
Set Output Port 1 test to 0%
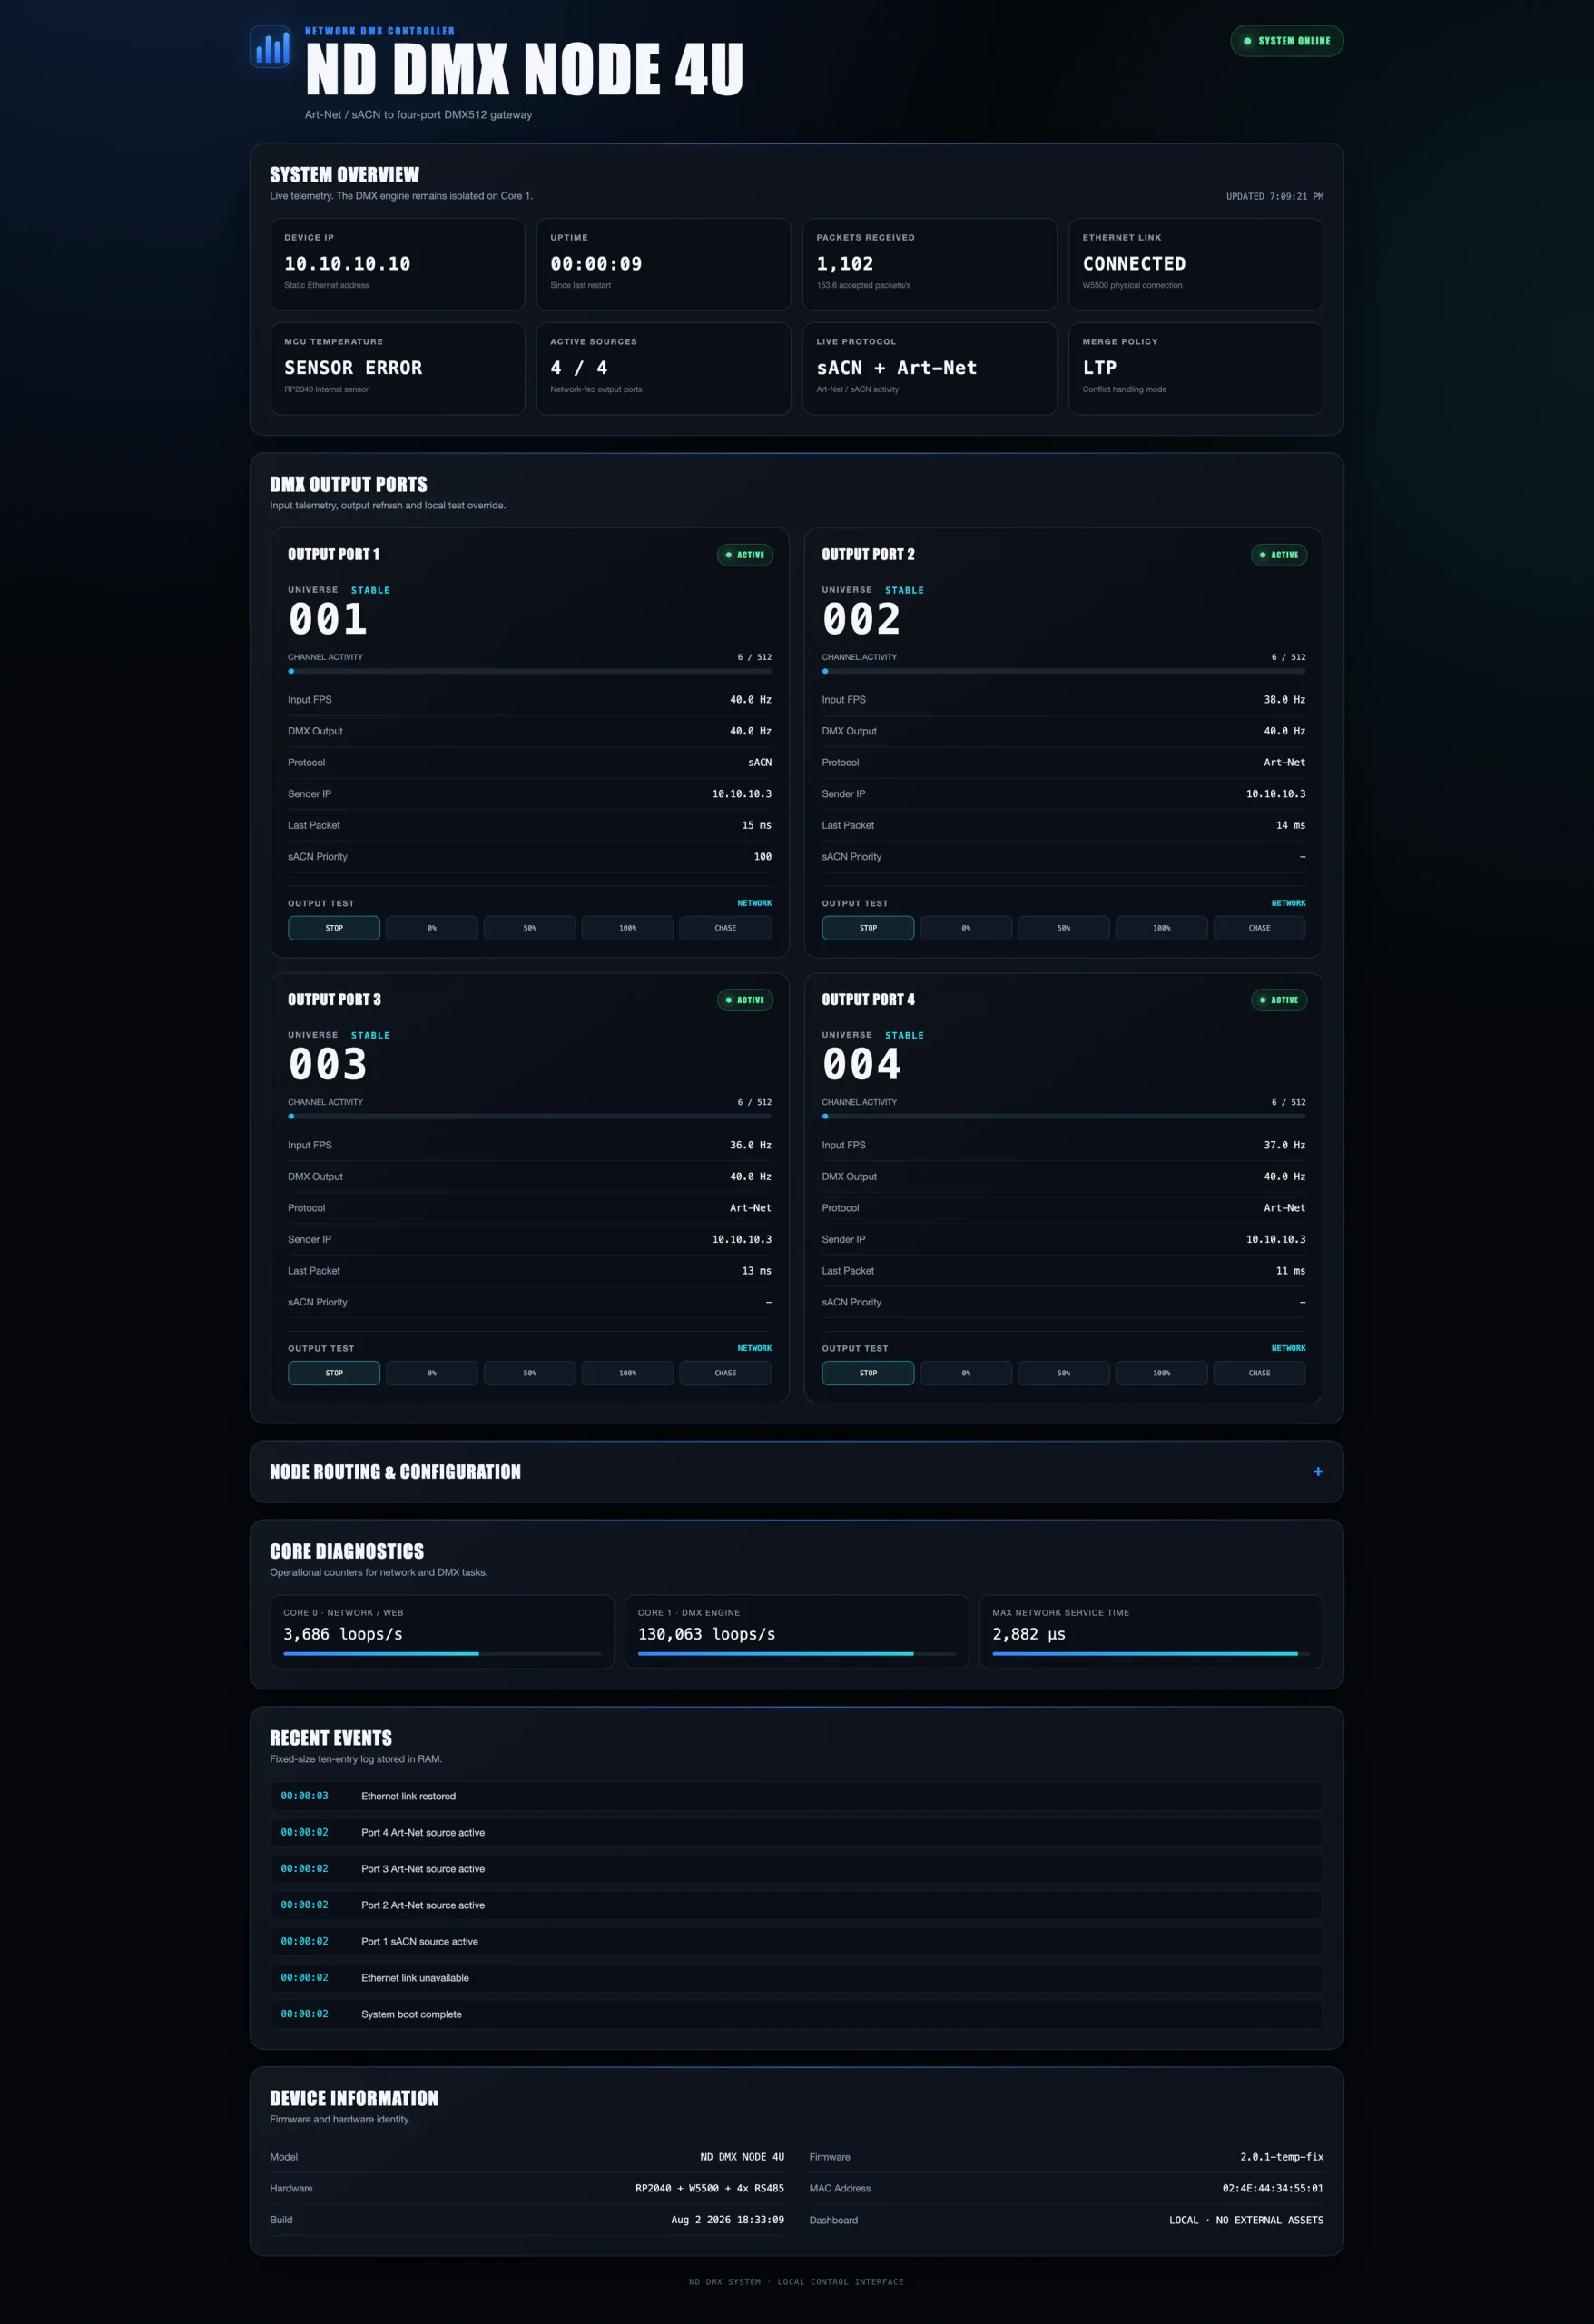[x=432, y=928]
